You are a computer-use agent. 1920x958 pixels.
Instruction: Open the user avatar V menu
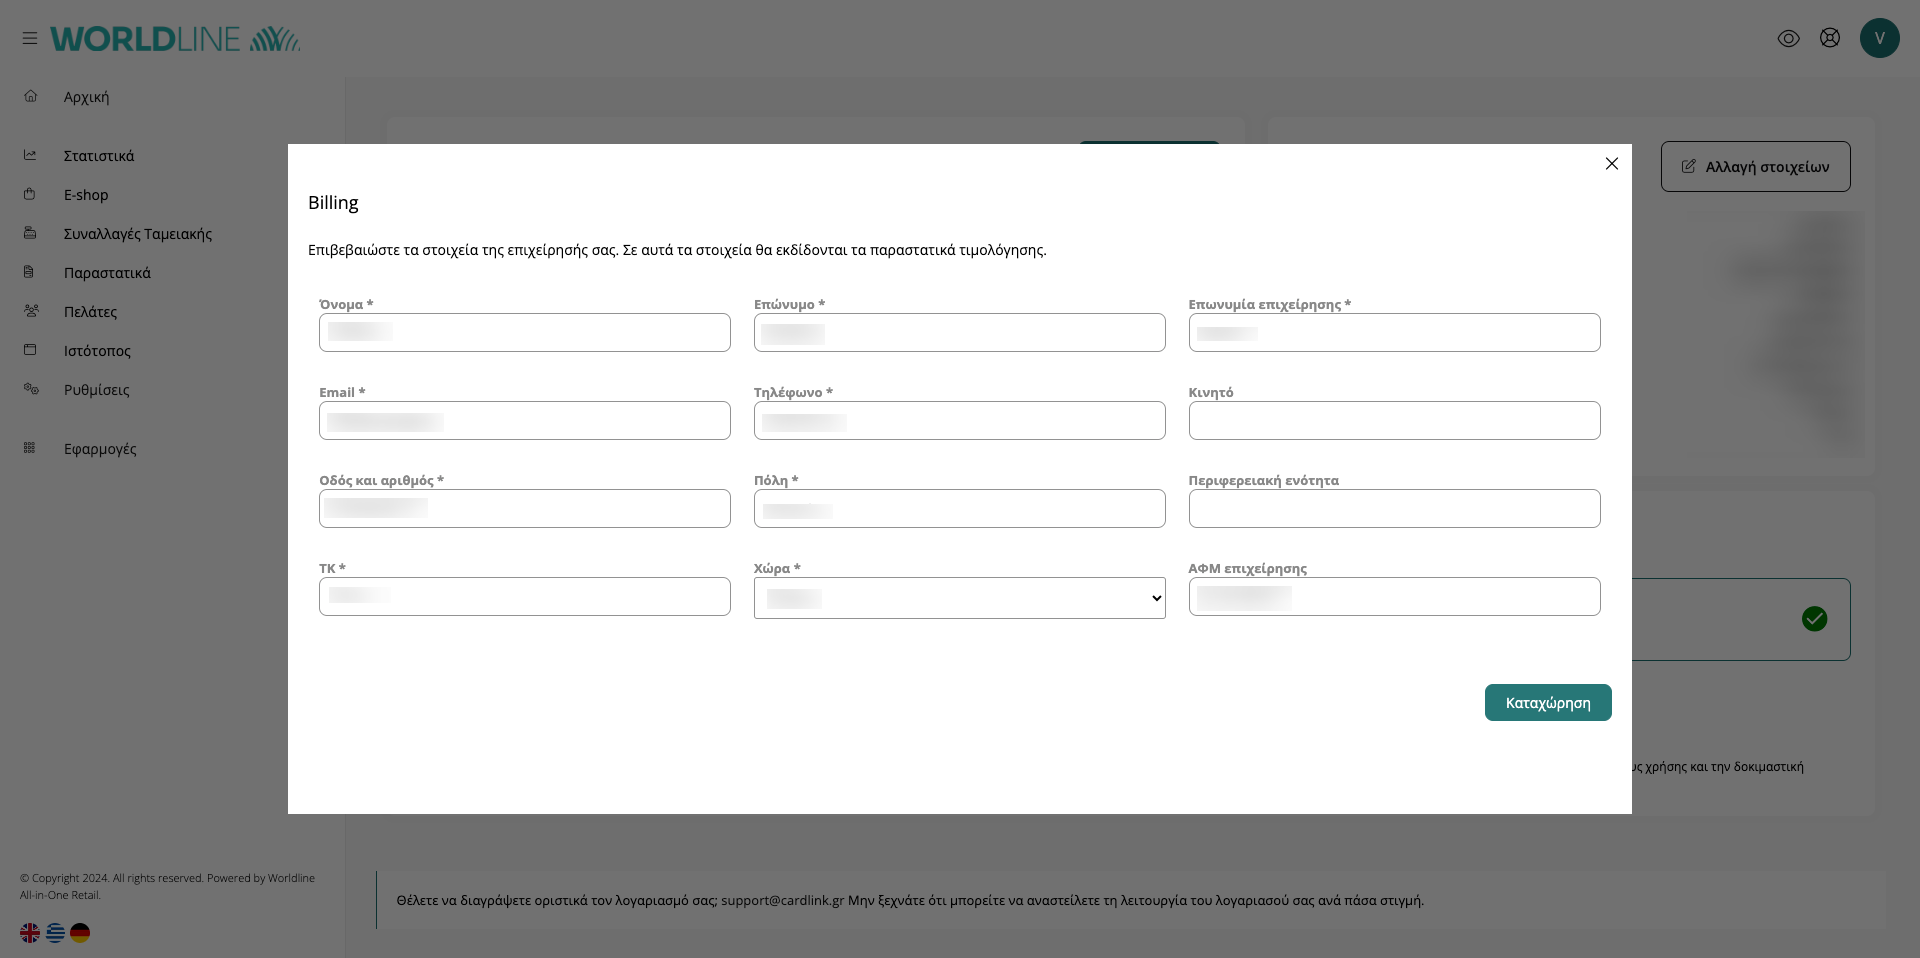(x=1879, y=38)
